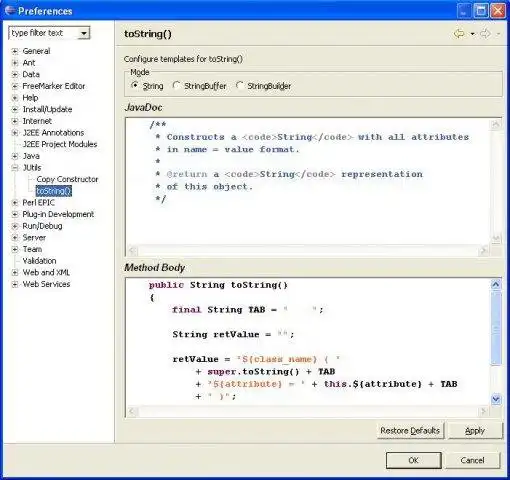Screen dimensions: 510x480
Task: Click the back navigation arrow icon
Action: (459, 34)
